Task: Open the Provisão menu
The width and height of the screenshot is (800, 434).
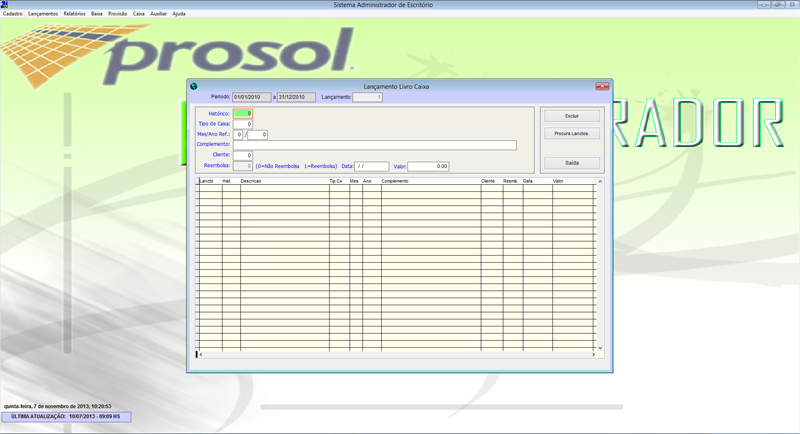Action: click(117, 14)
